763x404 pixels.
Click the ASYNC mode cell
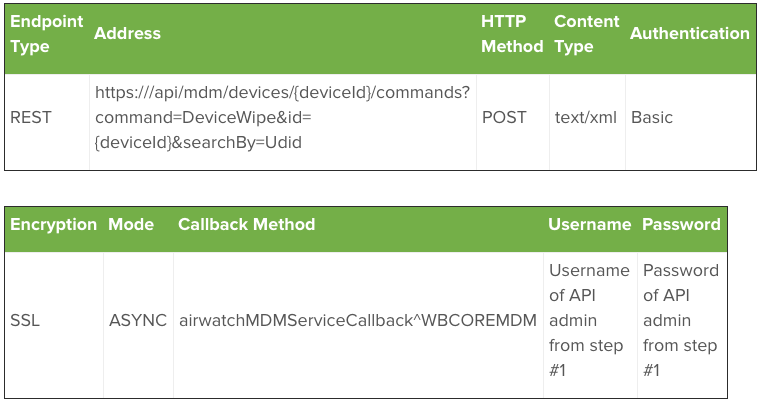point(138,320)
